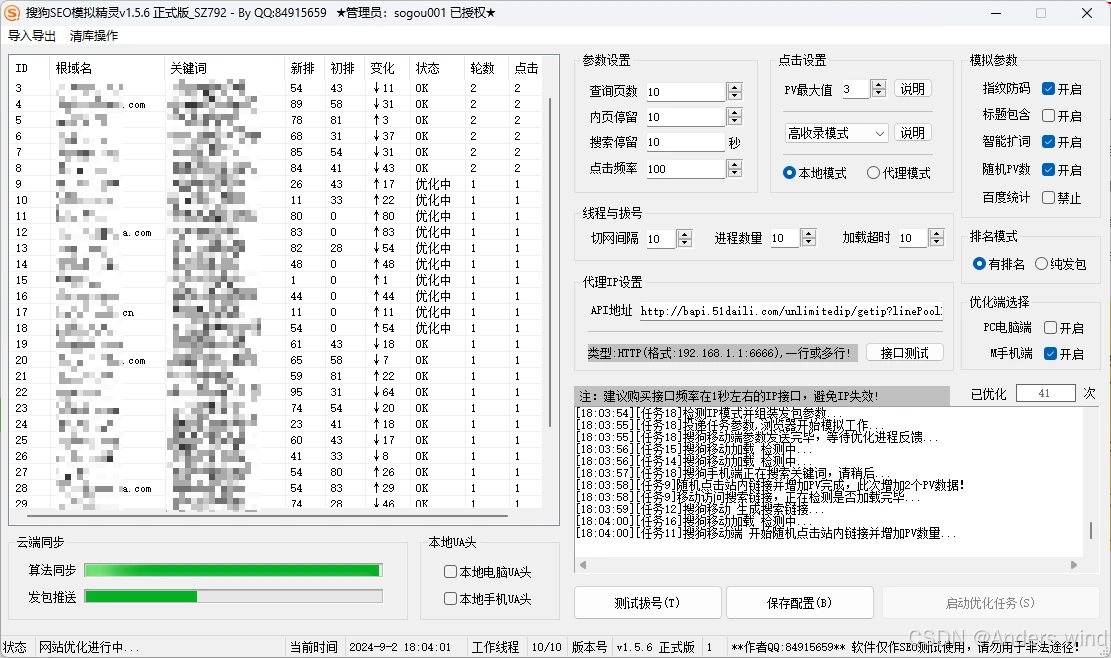Decrease 点击频率 with spinner down arrow
The width and height of the screenshot is (1111, 658).
735,174
